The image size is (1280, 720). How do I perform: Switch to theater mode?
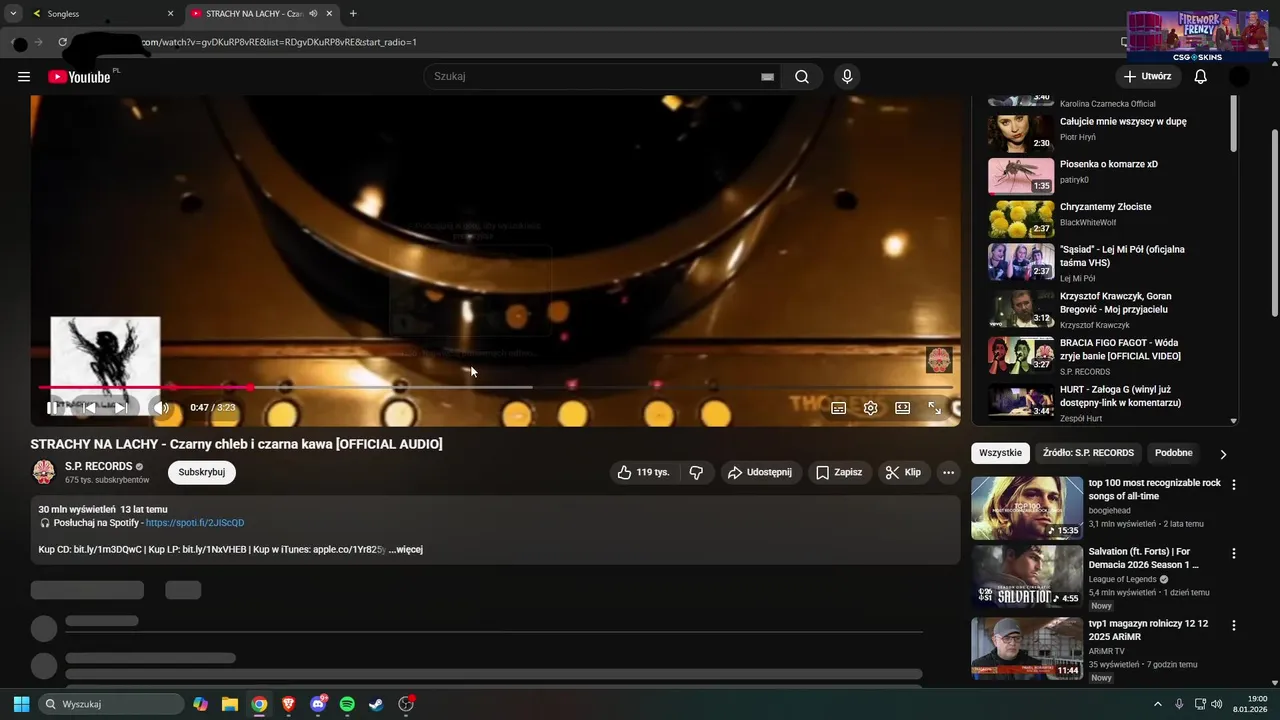coord(903,408)
